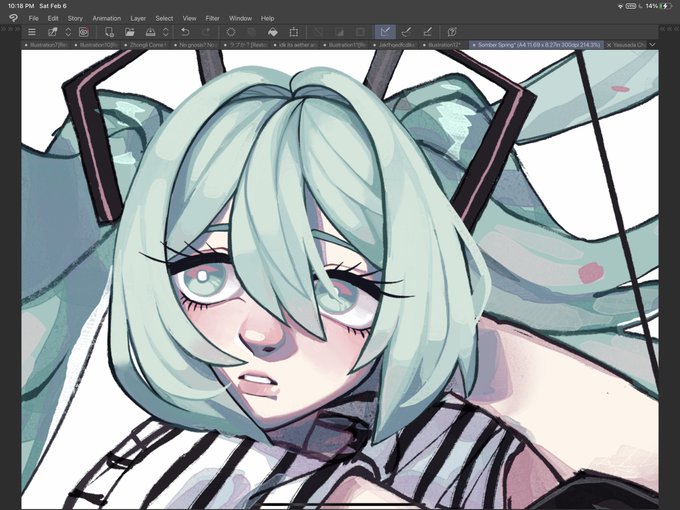This screenshot has width=680, height=510.
Task: Switch to the Illustration11 canvas tab
Action: (x=346, y=45)
